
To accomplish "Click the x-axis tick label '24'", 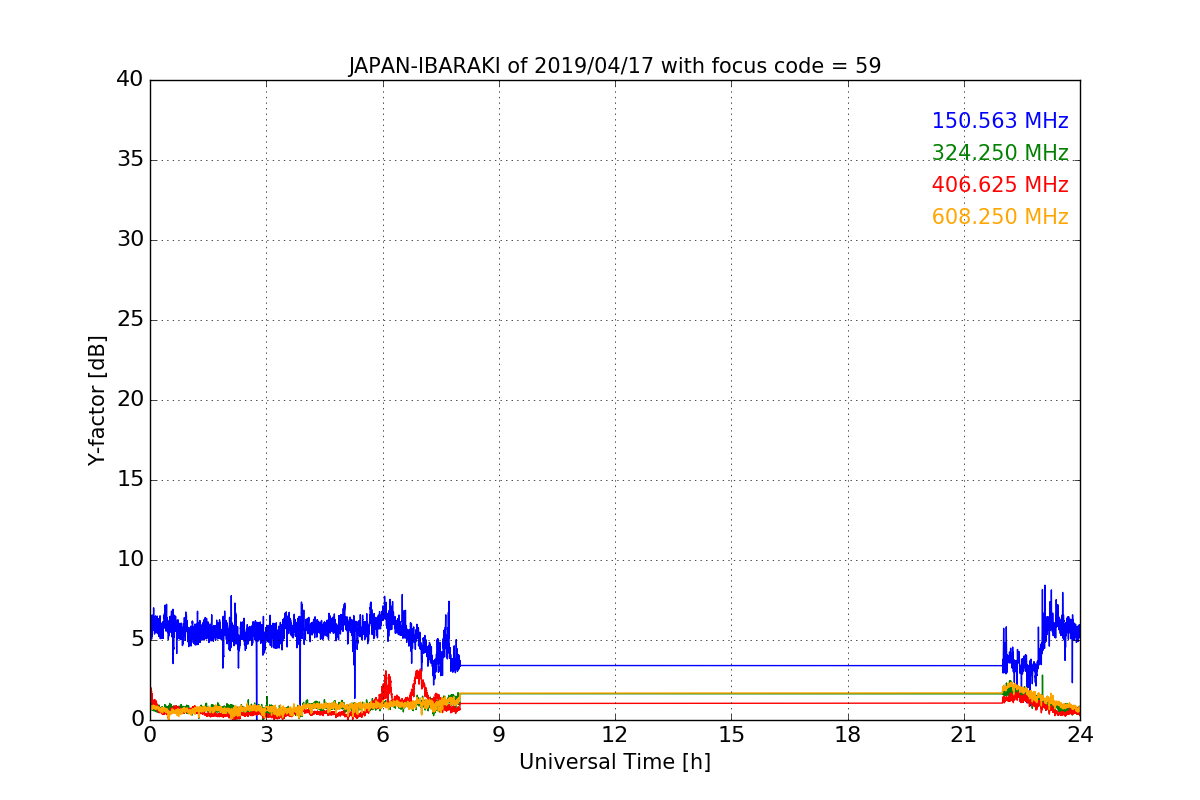I will pos(1080,734).
